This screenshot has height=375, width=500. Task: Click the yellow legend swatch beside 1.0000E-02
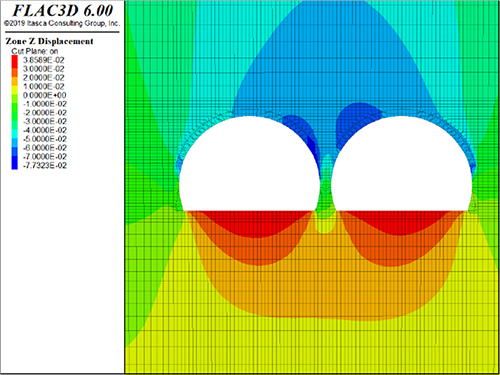click(x=15, y=90)
